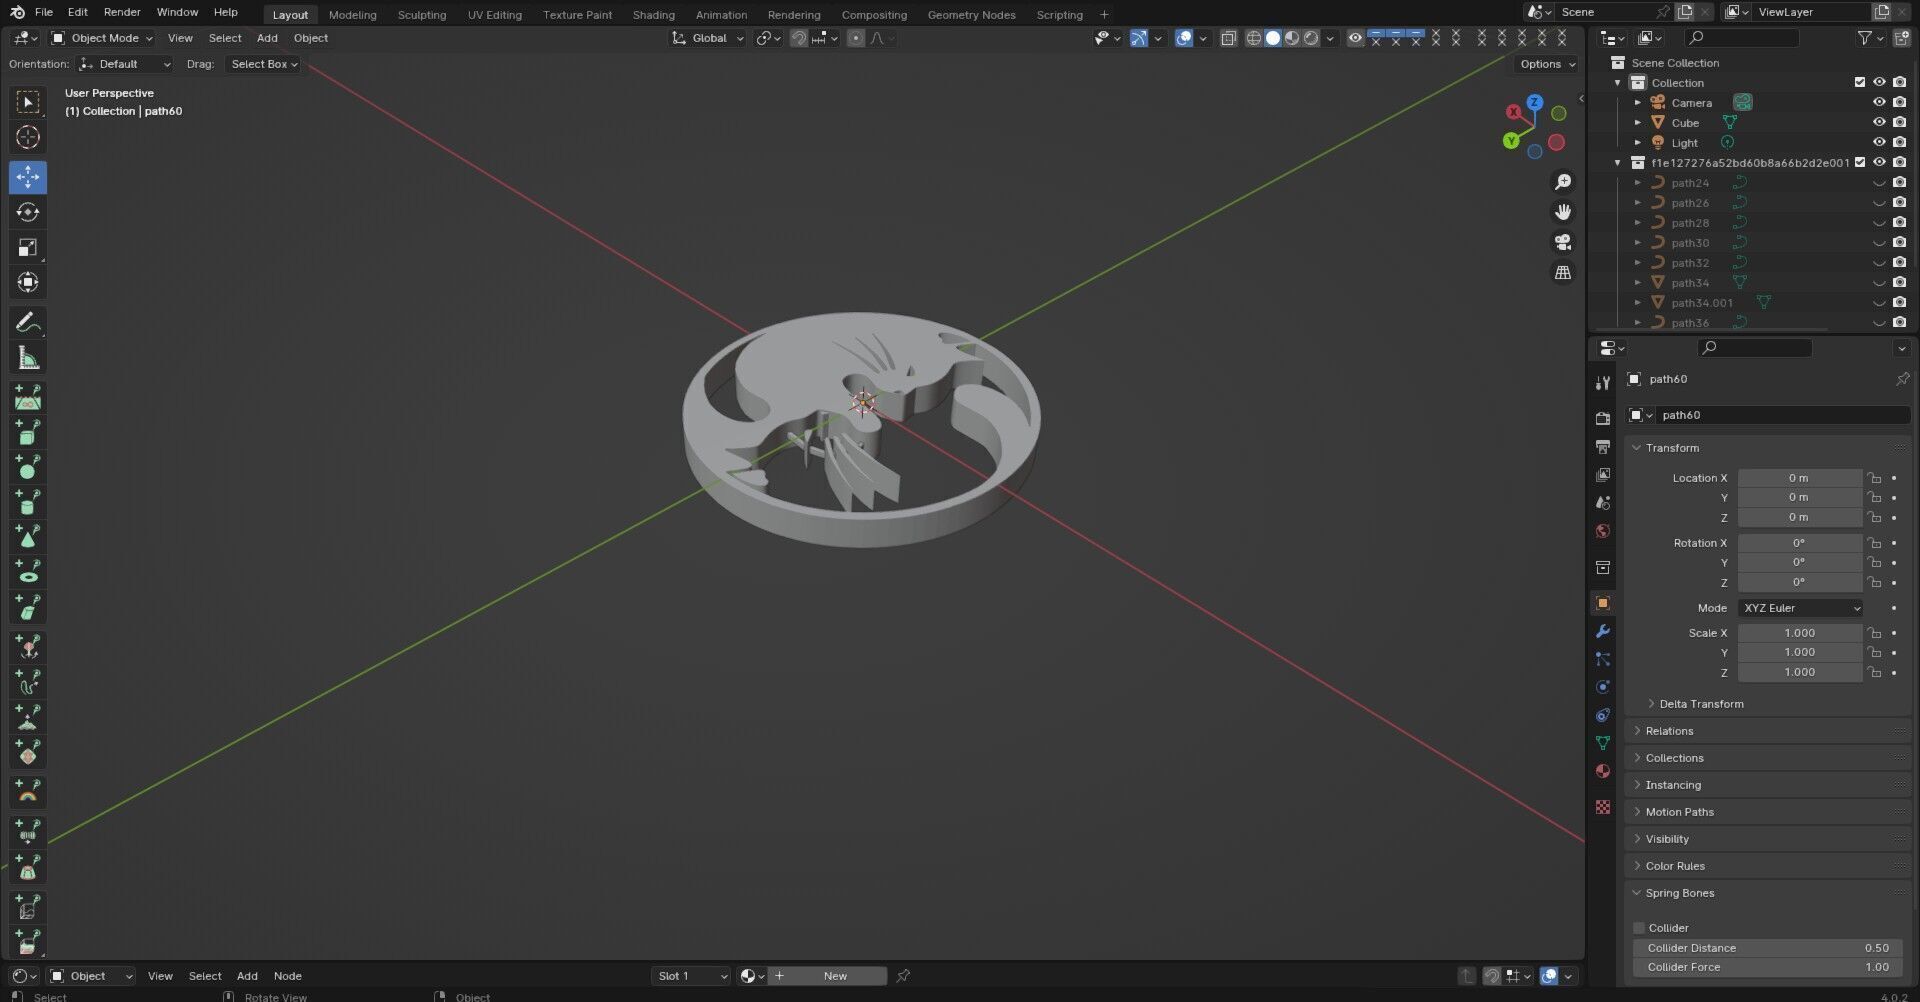Viewport: 1920px width, 1002px height.
Task: Hide the Cube object in viewport
Action: coord(1879,122)
